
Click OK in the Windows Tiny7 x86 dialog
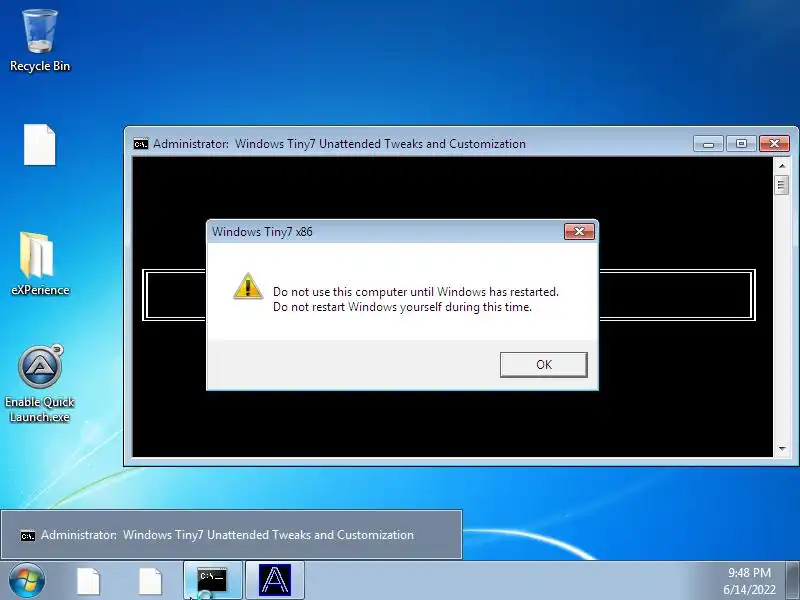[543, 365]
